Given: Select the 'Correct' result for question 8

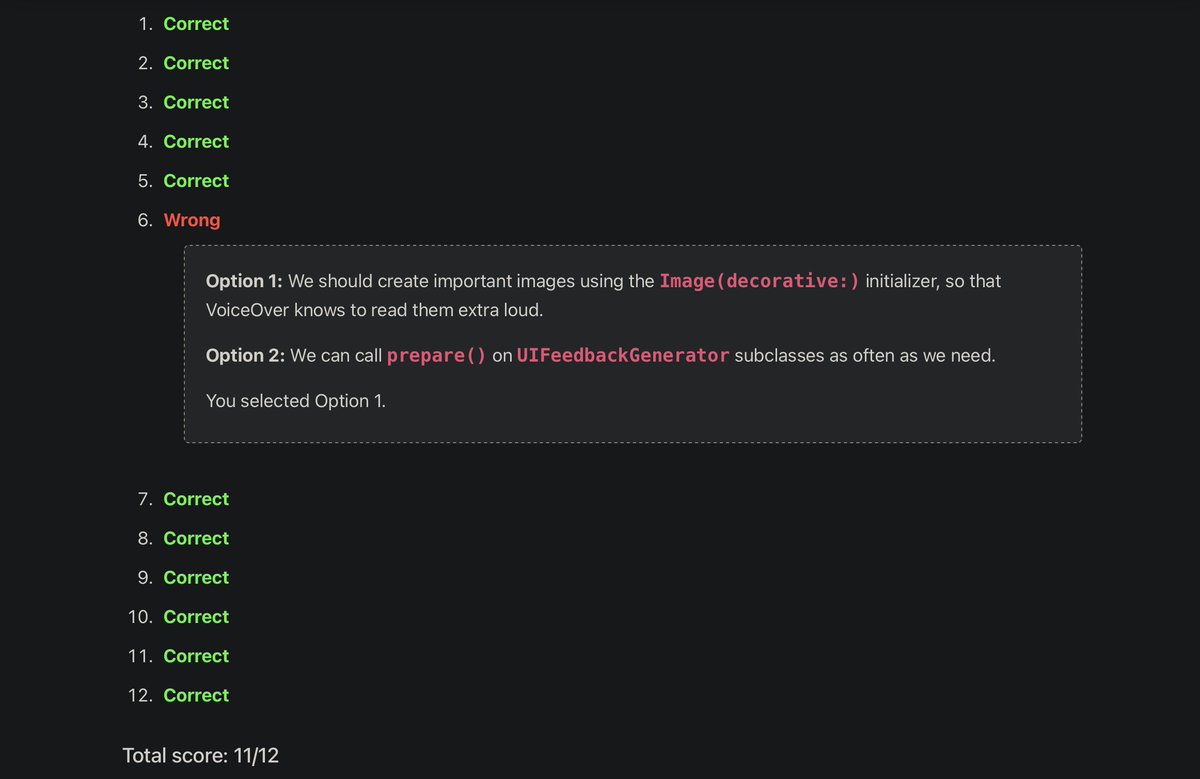Looking at the screenshot, I should tap(196, 538).
